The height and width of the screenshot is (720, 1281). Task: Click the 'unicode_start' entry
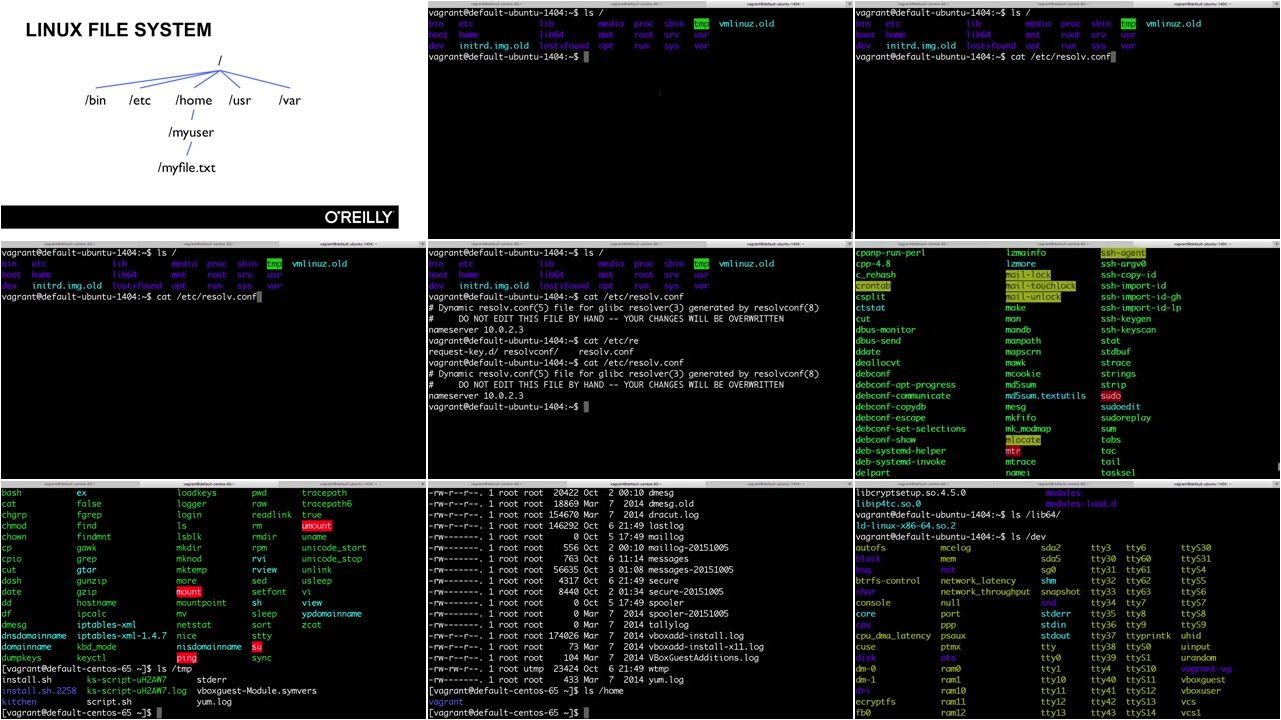(x=334, y=548)
